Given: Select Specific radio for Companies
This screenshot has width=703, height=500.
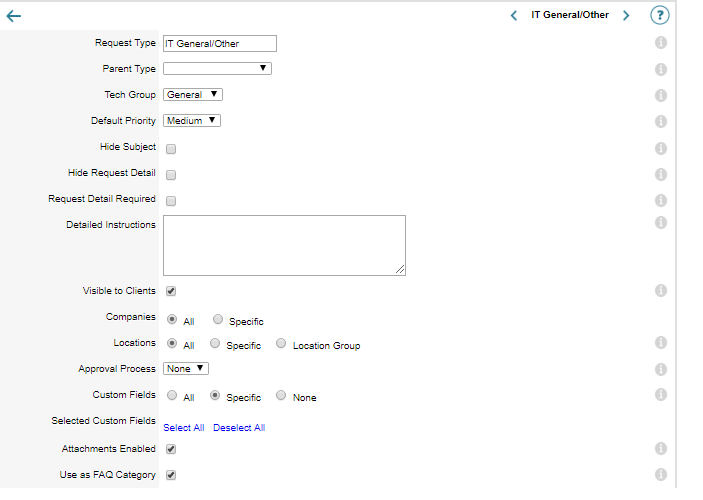Looking at the screenshot, I should pos(218,319).
